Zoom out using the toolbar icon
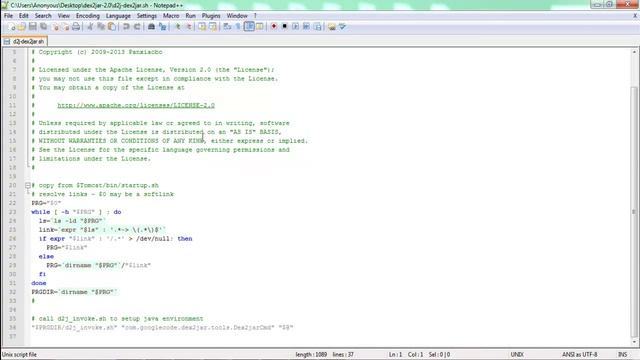Image resolution: width=640 pixels, height=360 pixels. [188, 27]
